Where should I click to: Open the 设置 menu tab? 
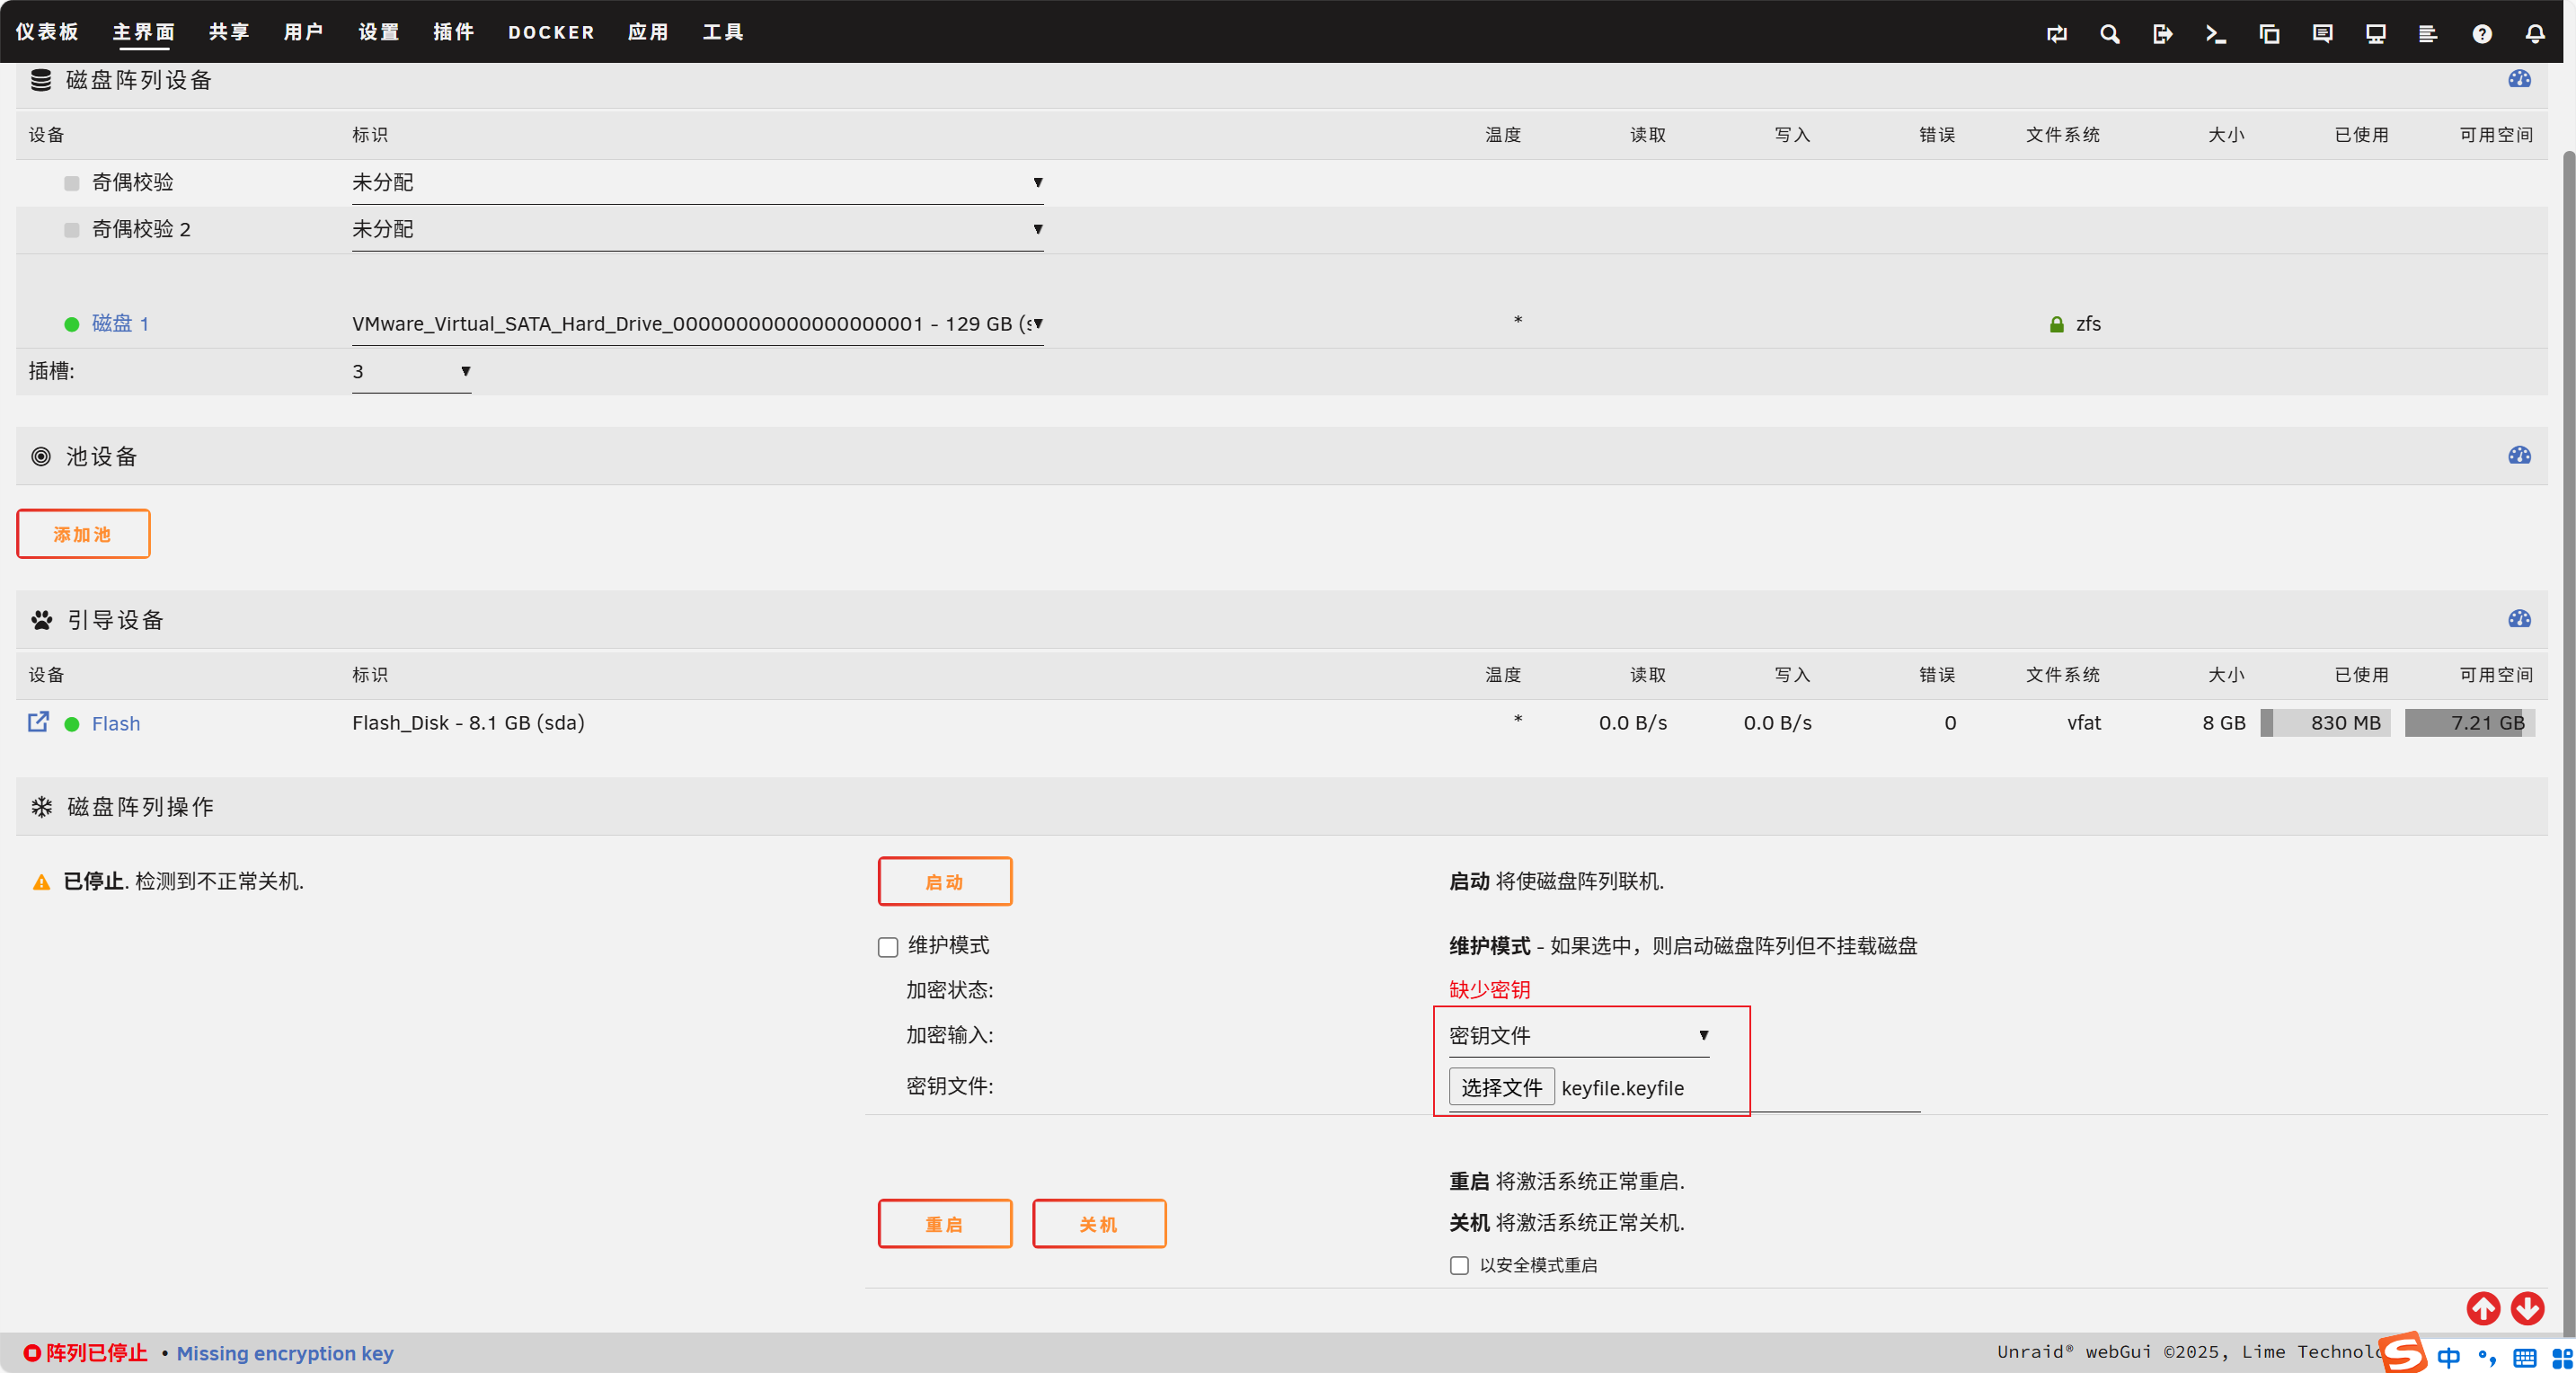click(378, 32)
